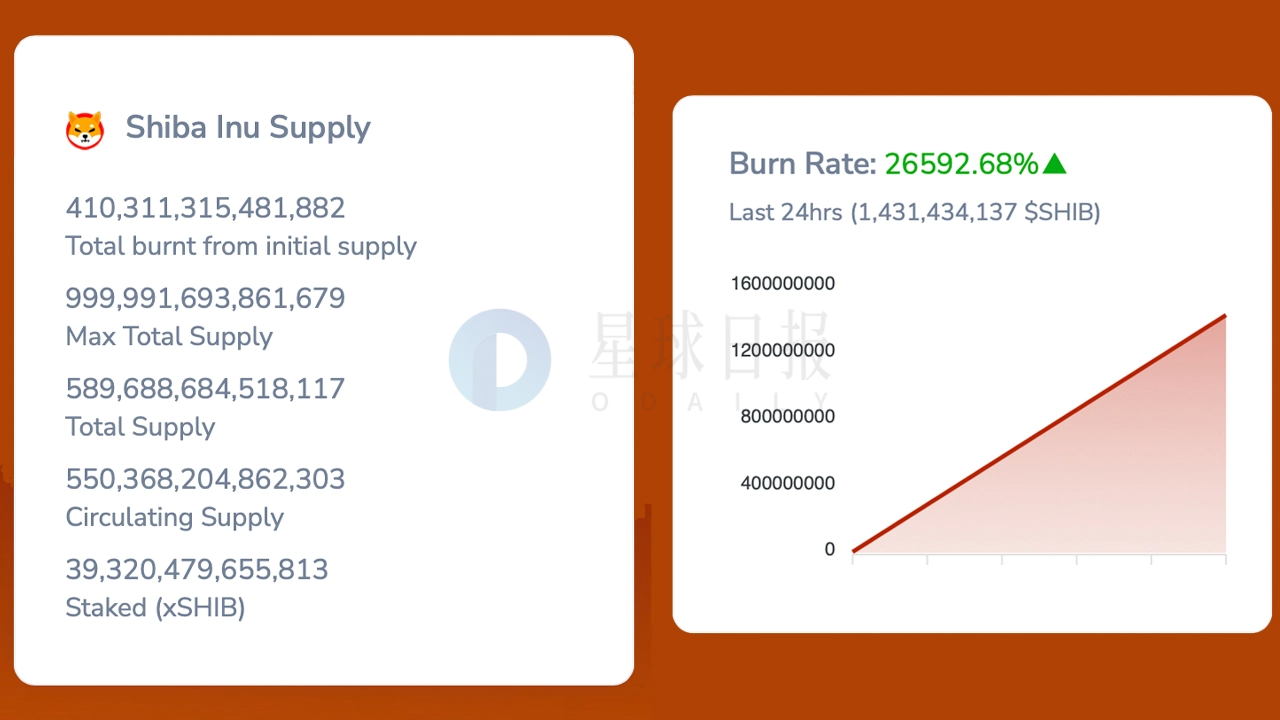The height and width of the screenshot is (720, 1280).
Task: Click the 550,368,204,862,303 circulating value
Action: 205,479
